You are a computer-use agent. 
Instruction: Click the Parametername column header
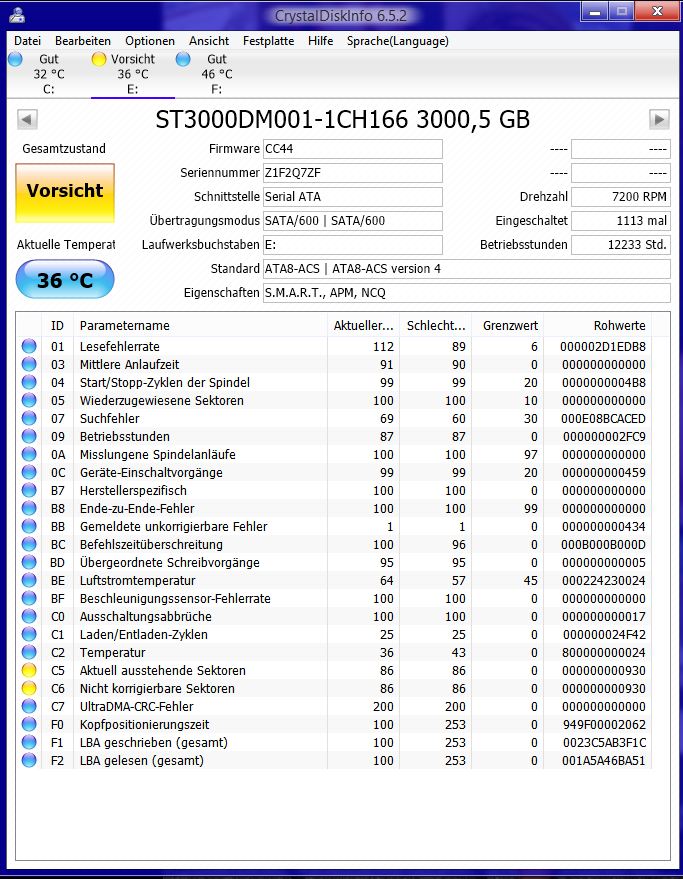200,325
